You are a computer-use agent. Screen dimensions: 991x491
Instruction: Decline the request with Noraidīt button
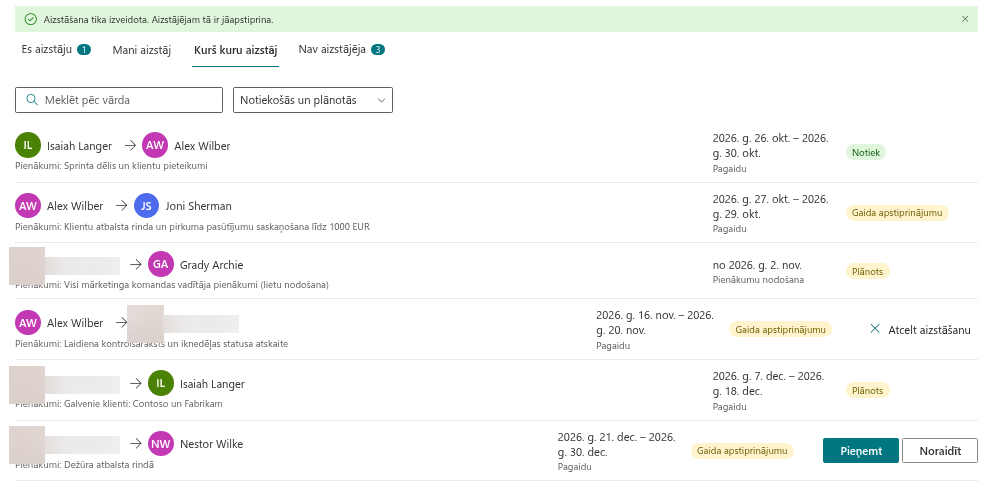point(940,451)
